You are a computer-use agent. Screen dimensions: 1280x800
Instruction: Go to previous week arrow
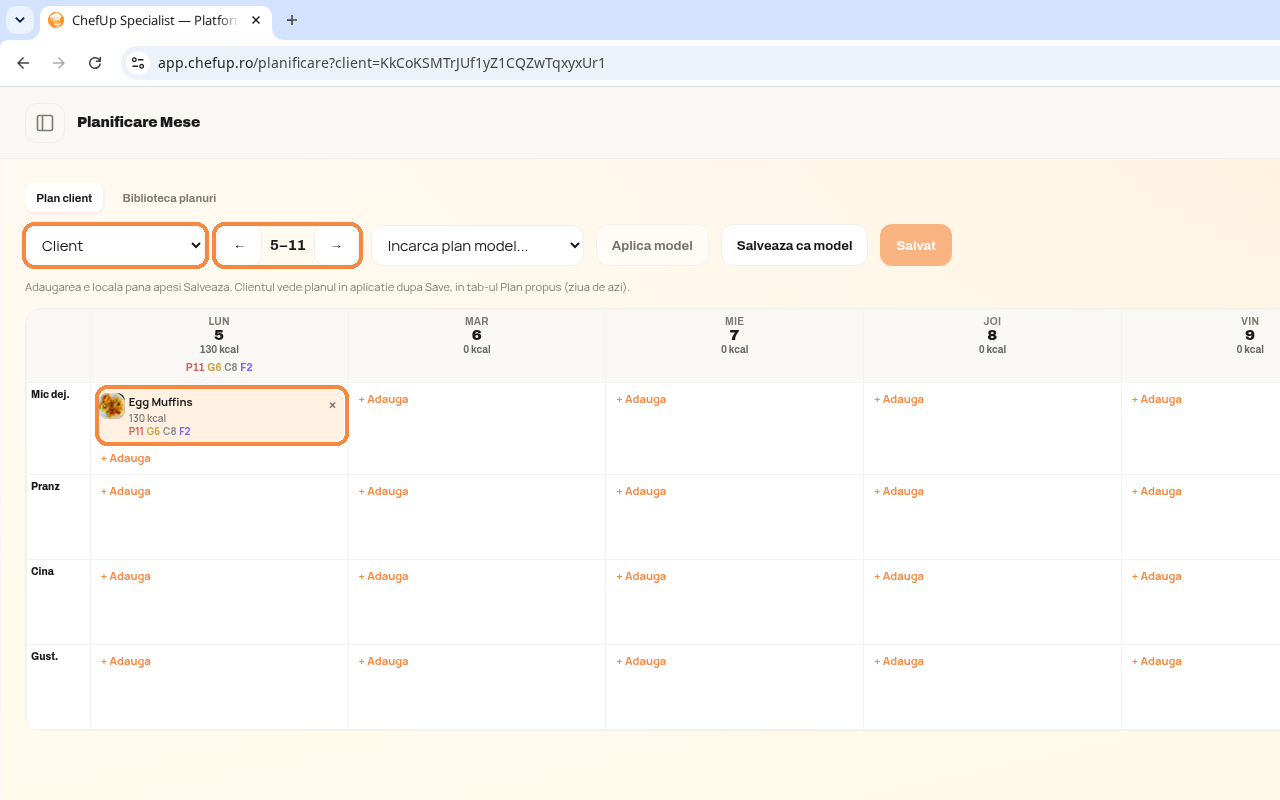240,246
